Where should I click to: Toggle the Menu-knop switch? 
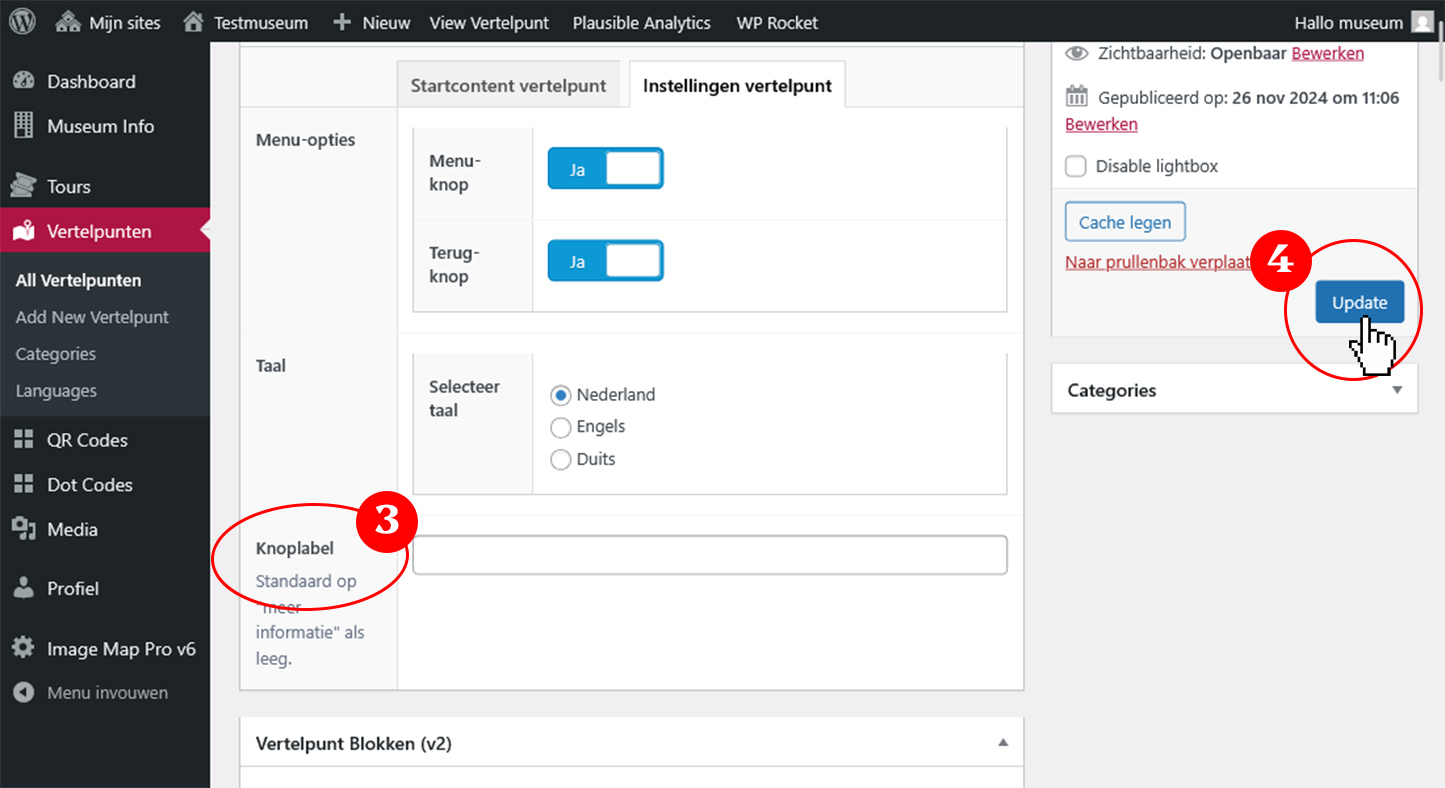[x=605, y=169]
